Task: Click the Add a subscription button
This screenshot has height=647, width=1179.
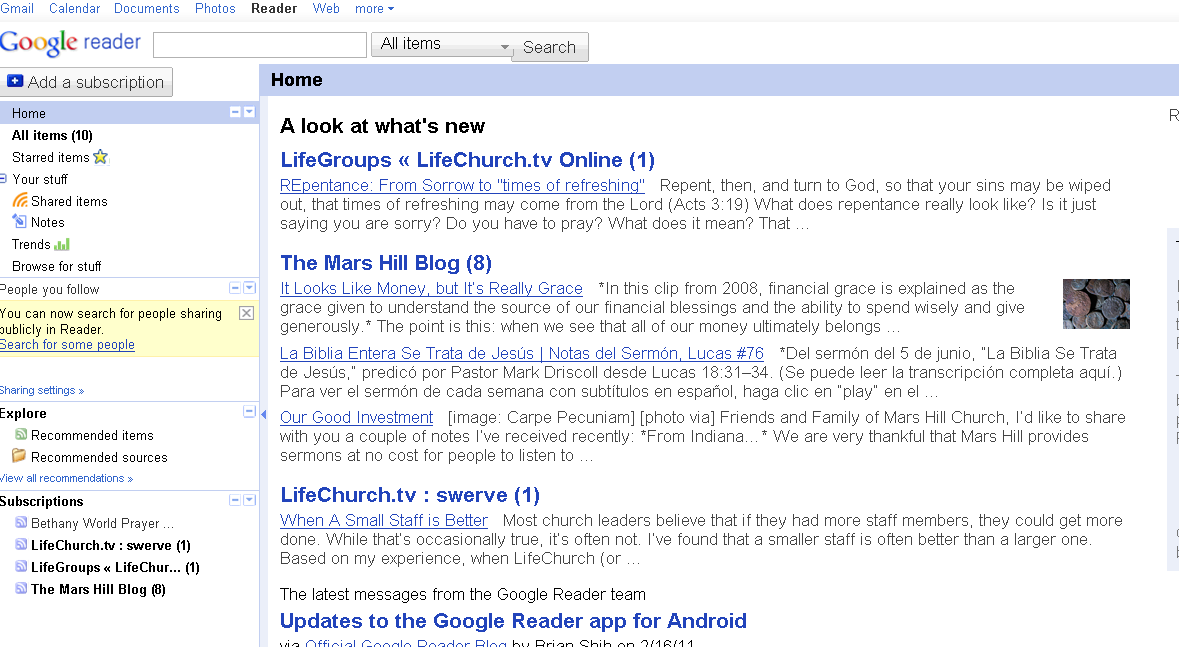Action: [86, 82]
